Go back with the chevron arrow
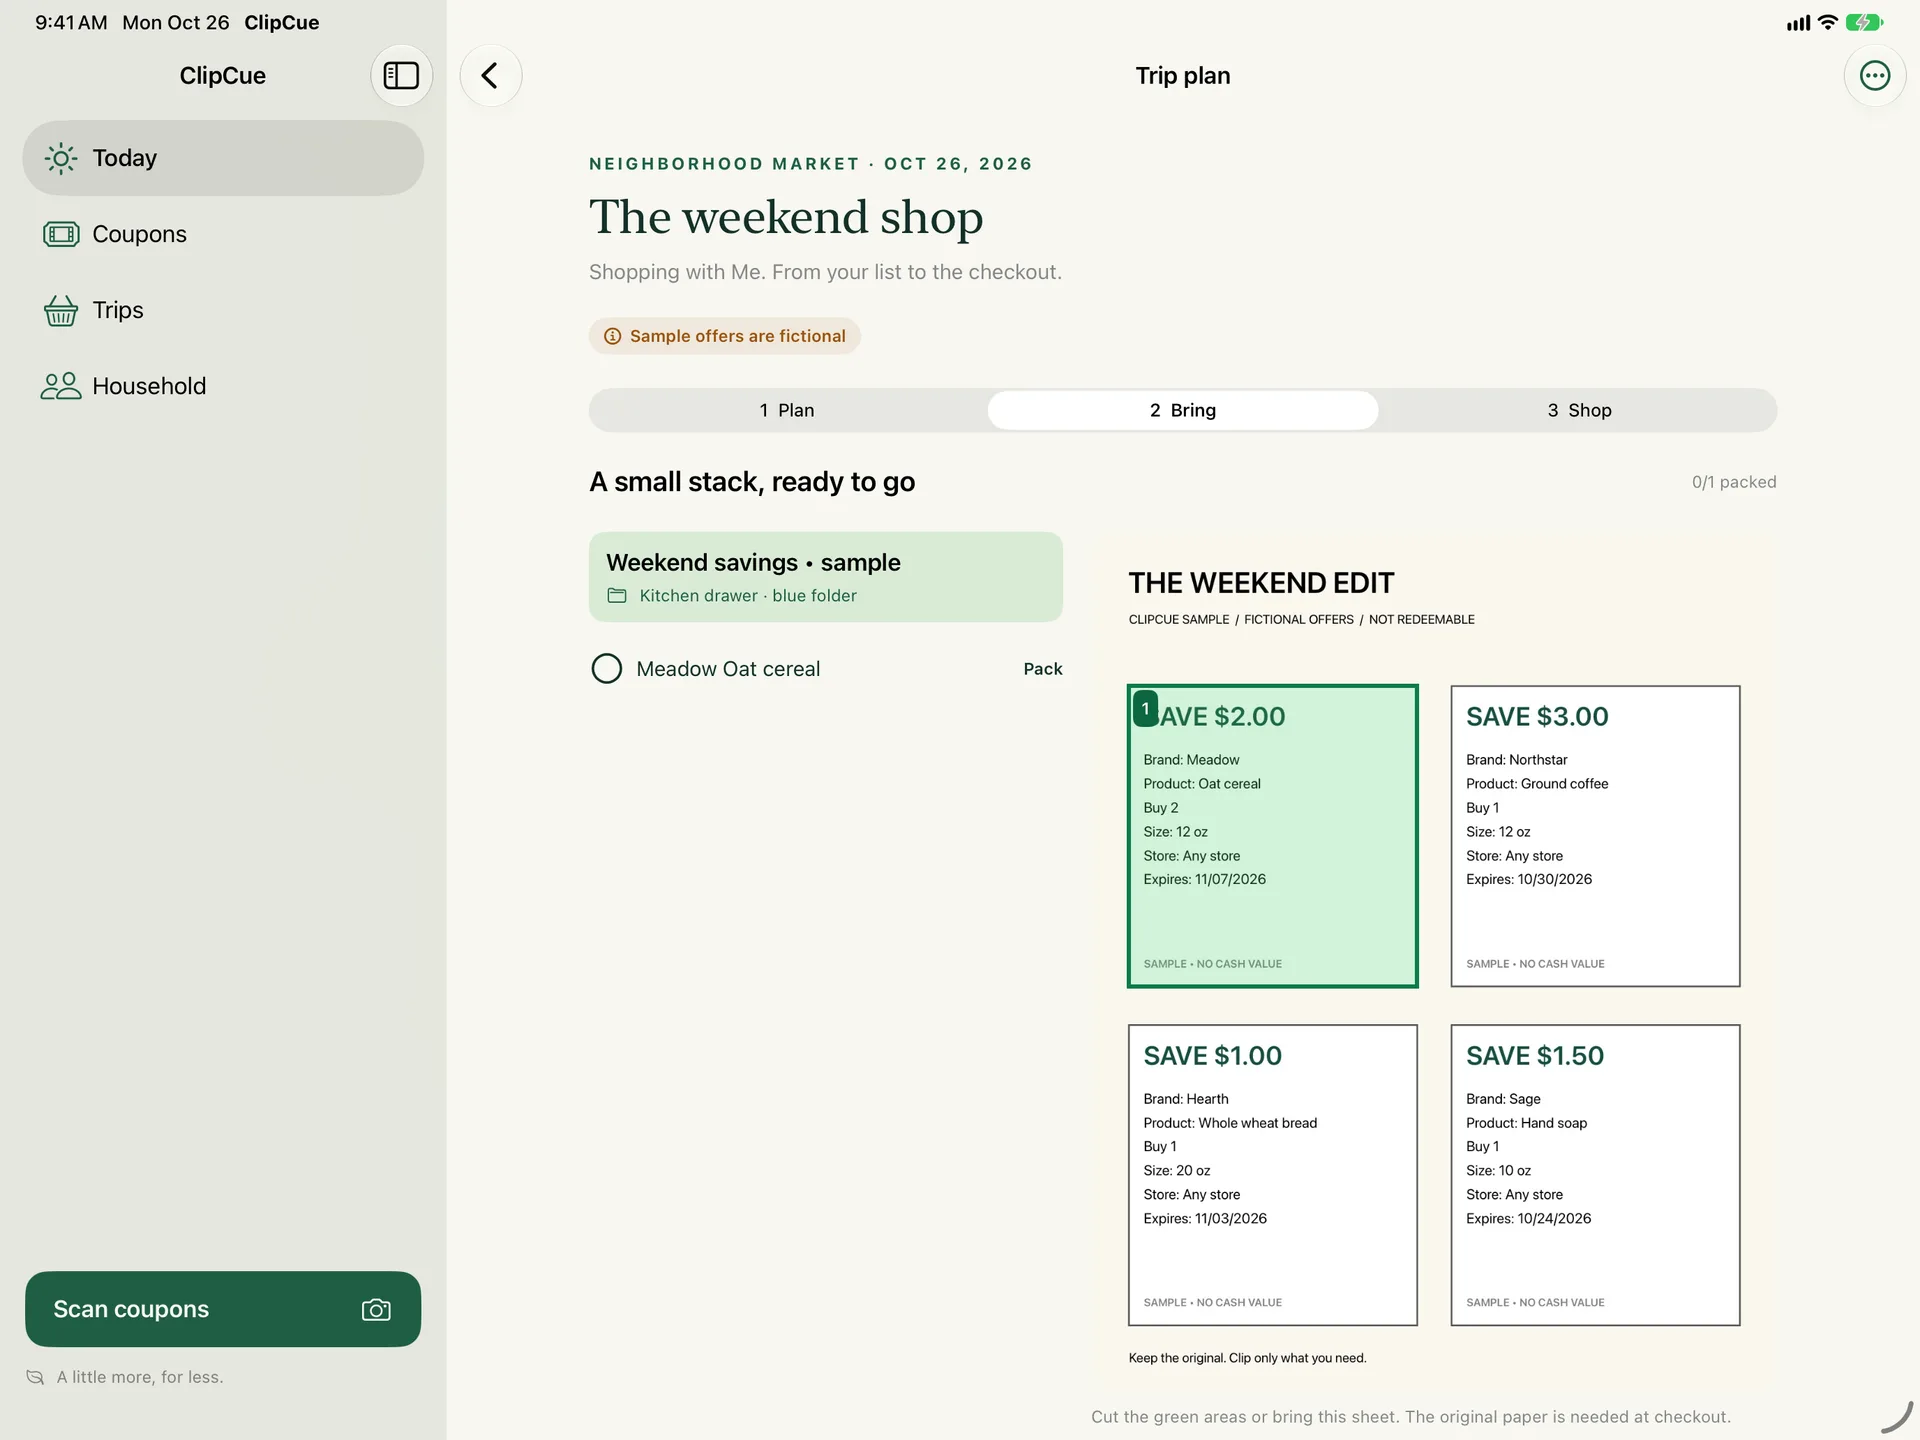Viewport: 1920px width, 1440px height. (x=490, y=75)
